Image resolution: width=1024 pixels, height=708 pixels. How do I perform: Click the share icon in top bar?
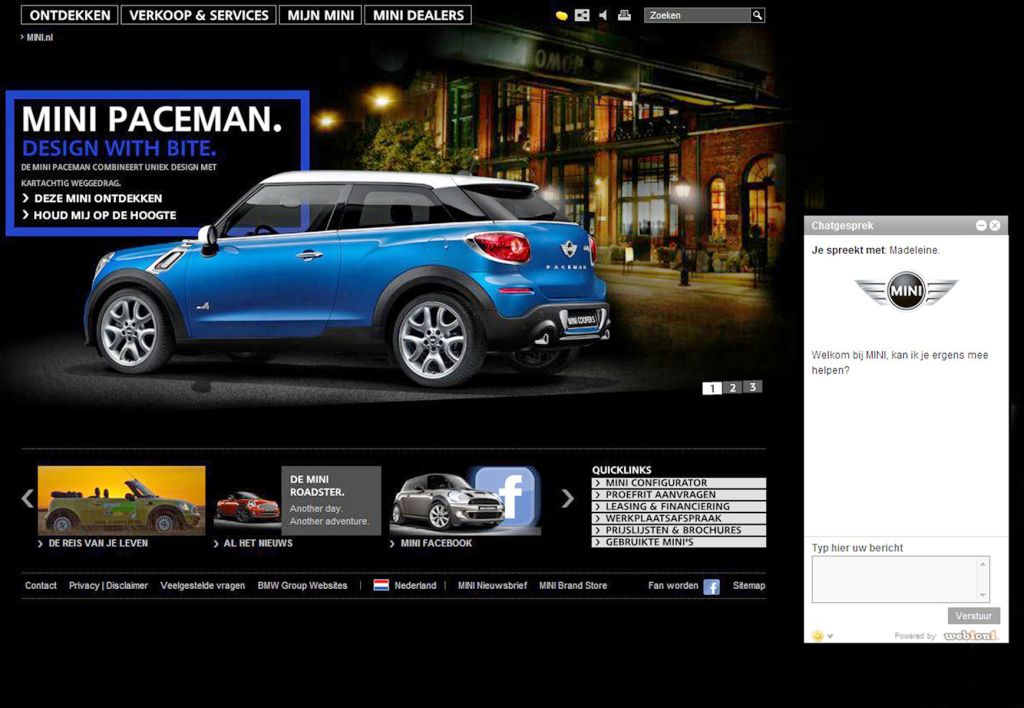(582, 16)
